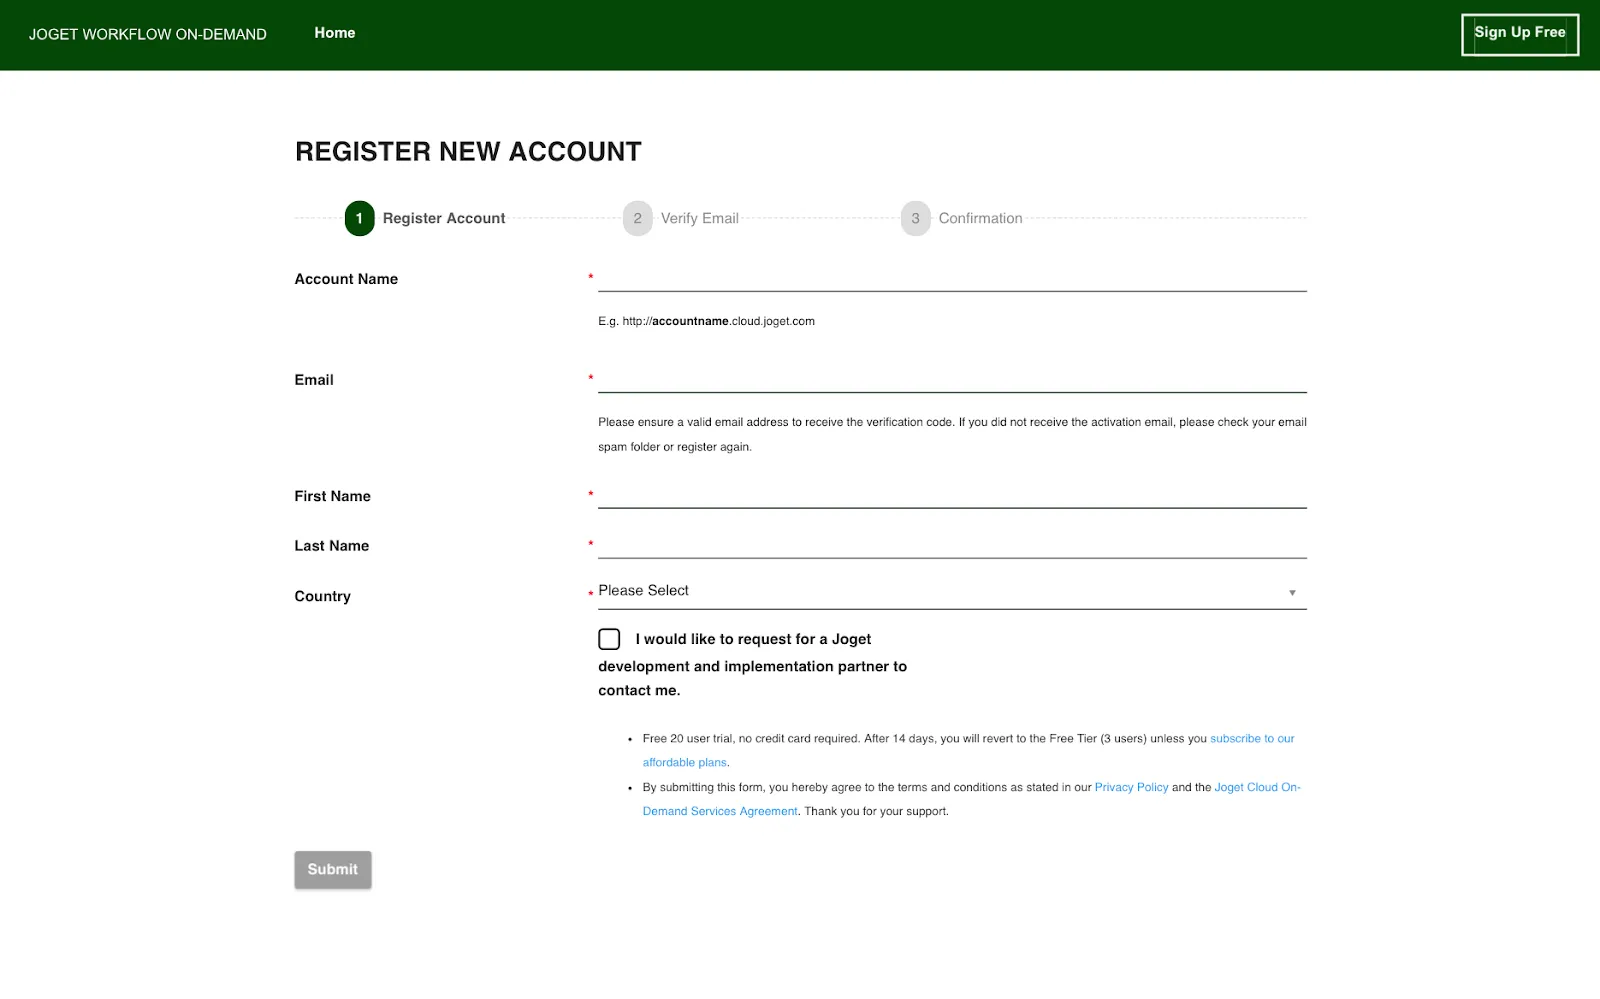Click the Submit button
This screenshot has height=999, width=1600.
[x=333, y=870]
